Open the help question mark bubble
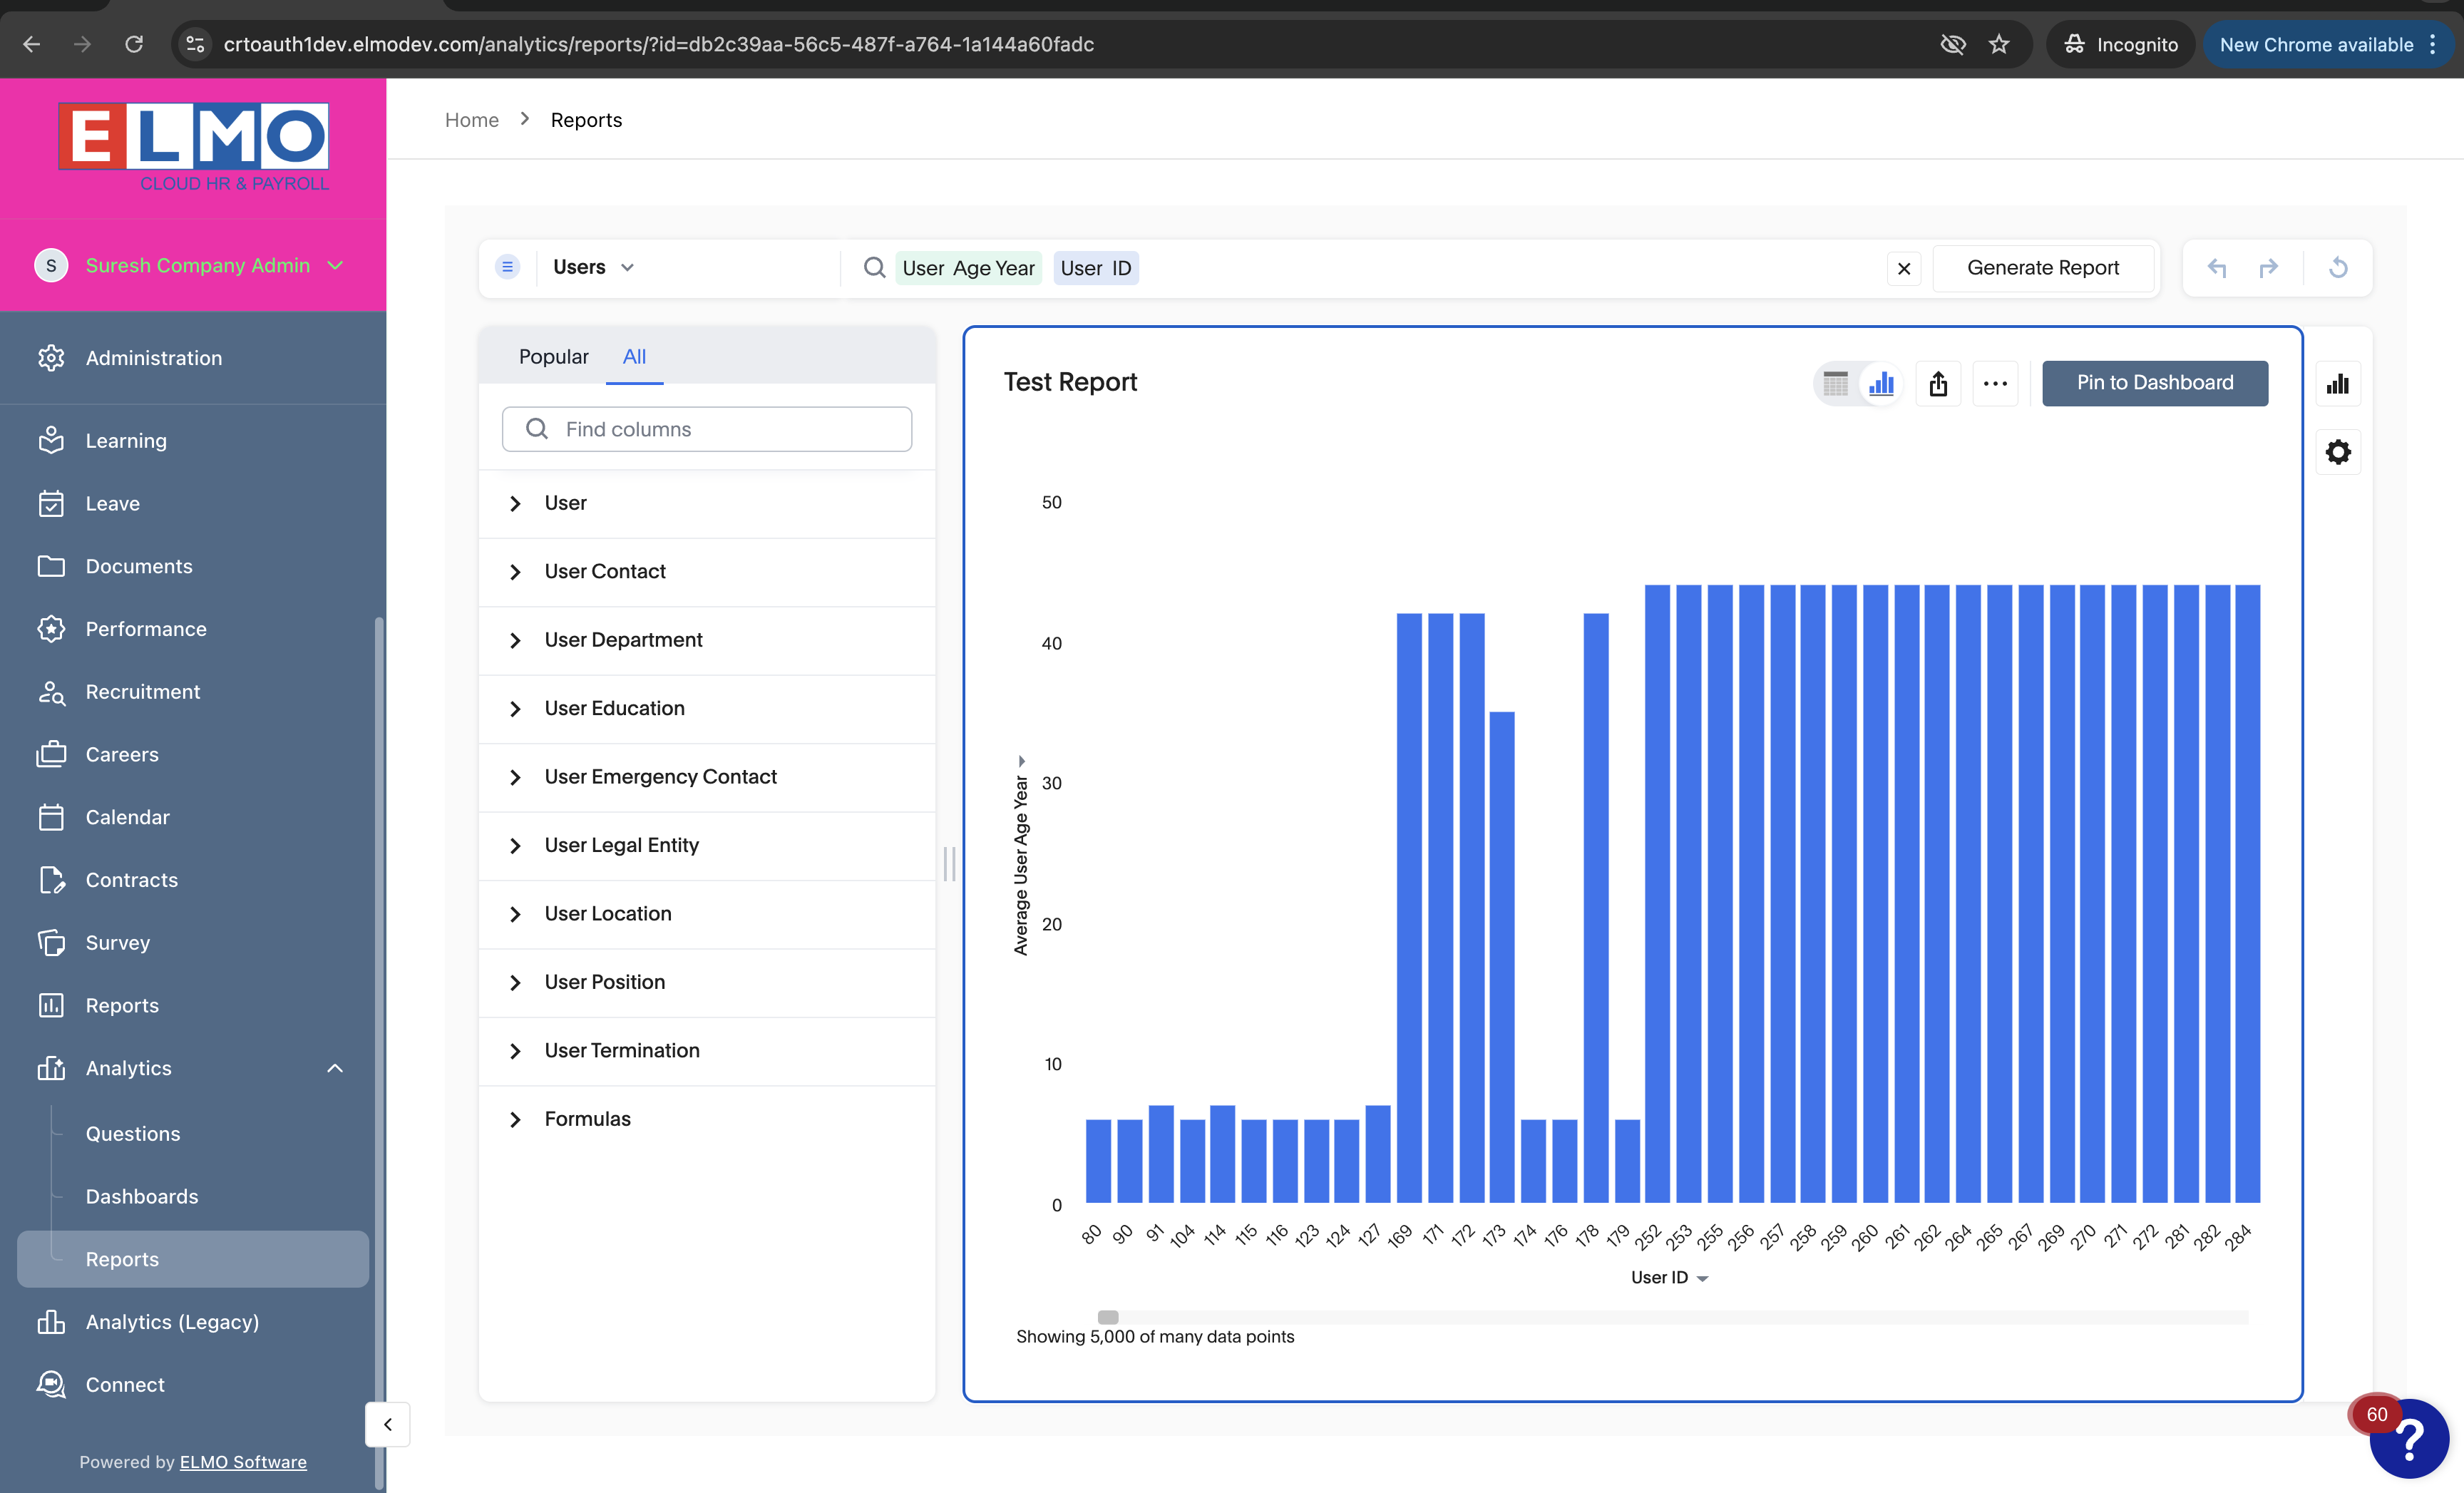This screenshot has height=1493, width=2464. pos(2409,1439)
